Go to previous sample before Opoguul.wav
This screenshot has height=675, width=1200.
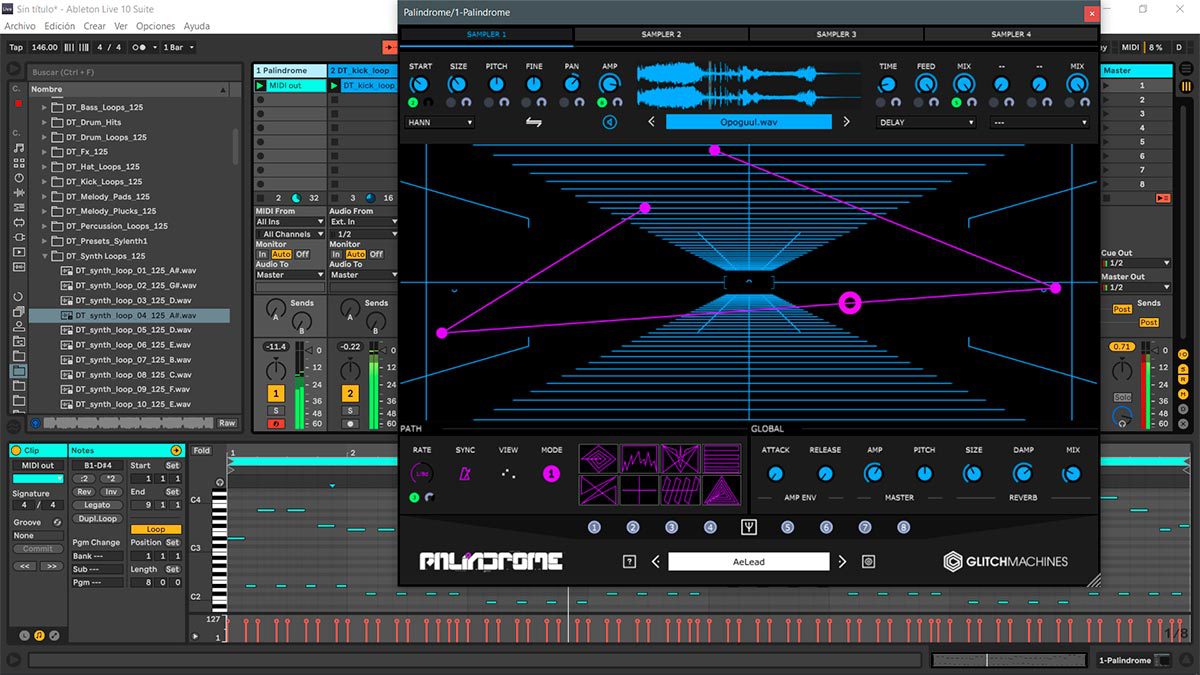click(x=651, y=122)
